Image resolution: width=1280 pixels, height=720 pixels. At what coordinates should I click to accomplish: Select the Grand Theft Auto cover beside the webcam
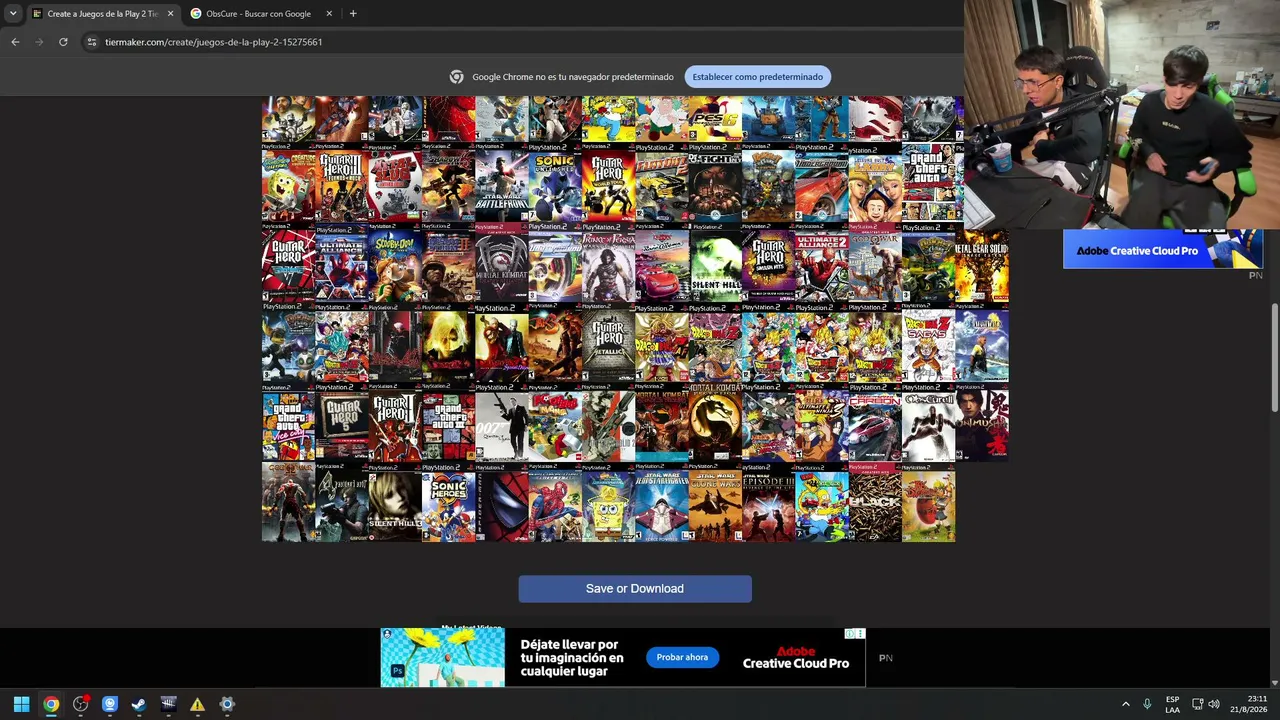point(929,182)
